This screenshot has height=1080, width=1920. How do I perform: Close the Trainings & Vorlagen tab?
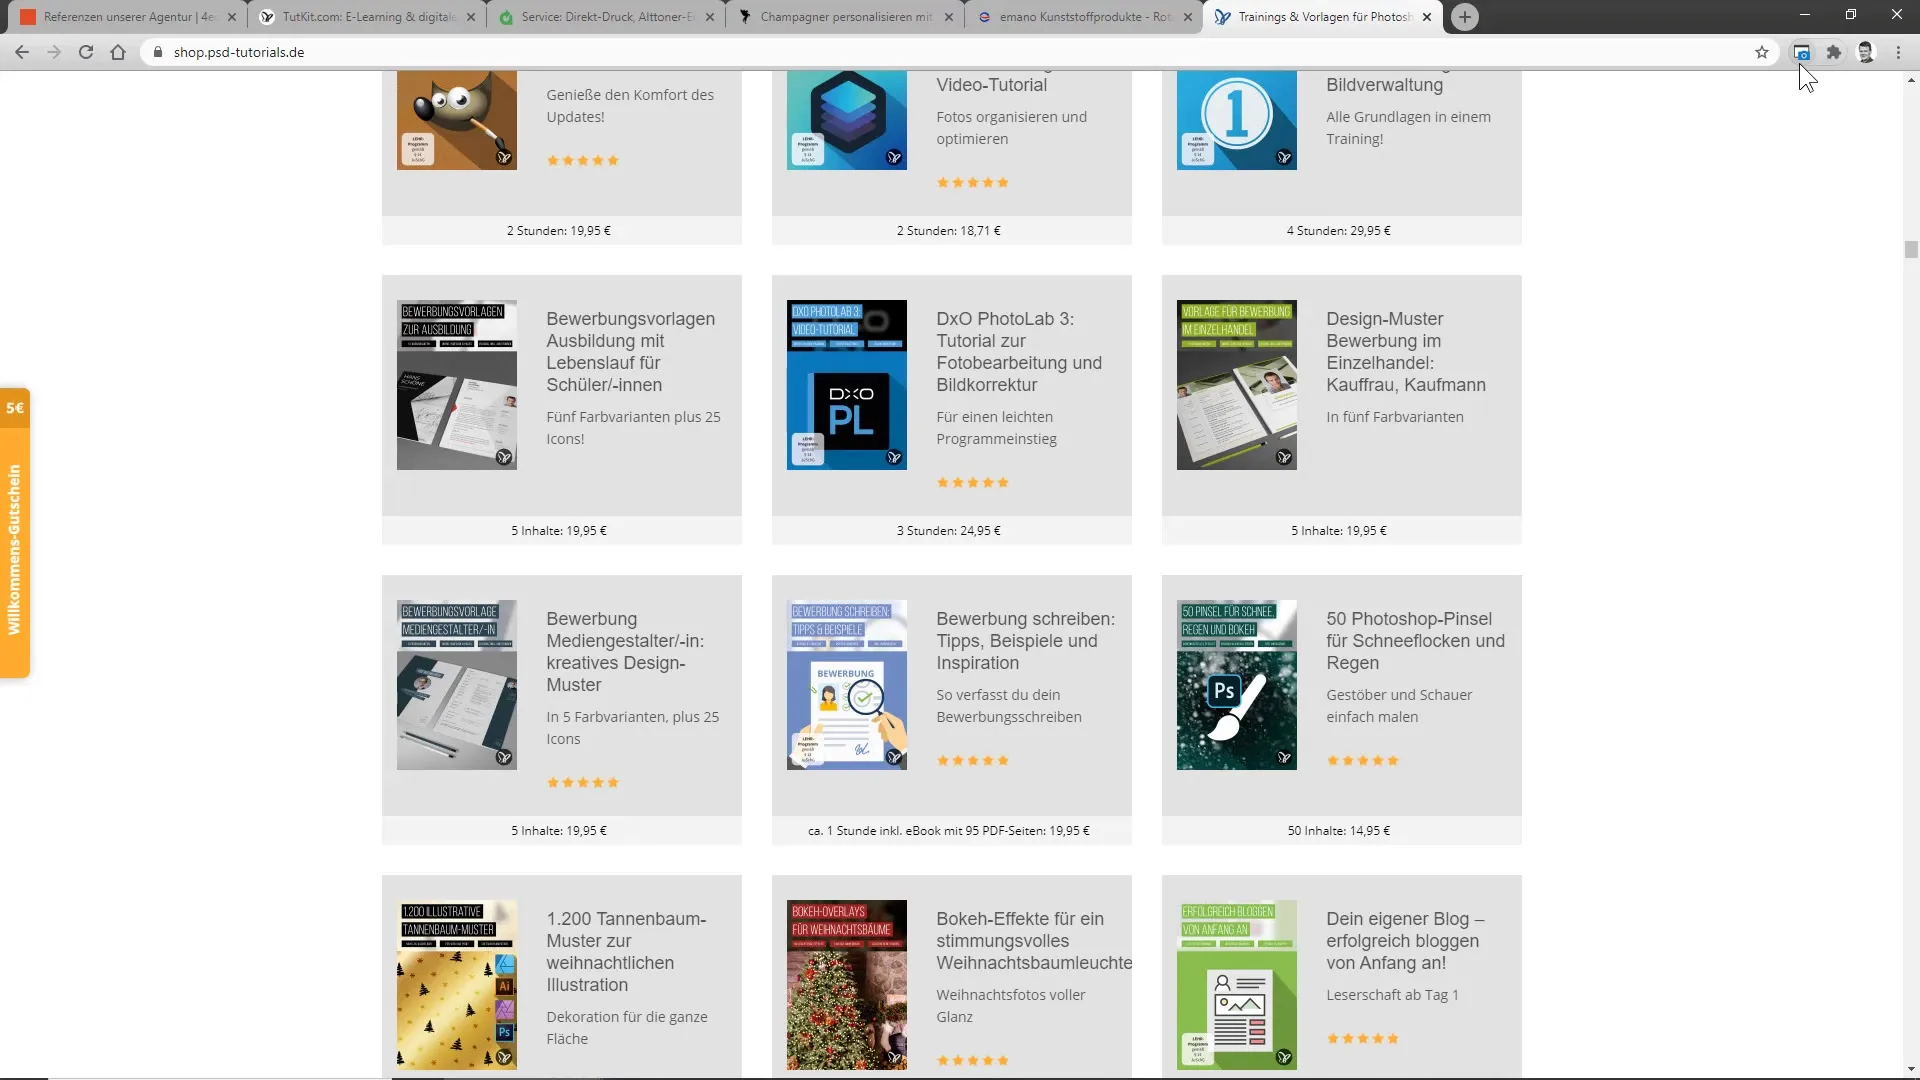pos(1427,17)
